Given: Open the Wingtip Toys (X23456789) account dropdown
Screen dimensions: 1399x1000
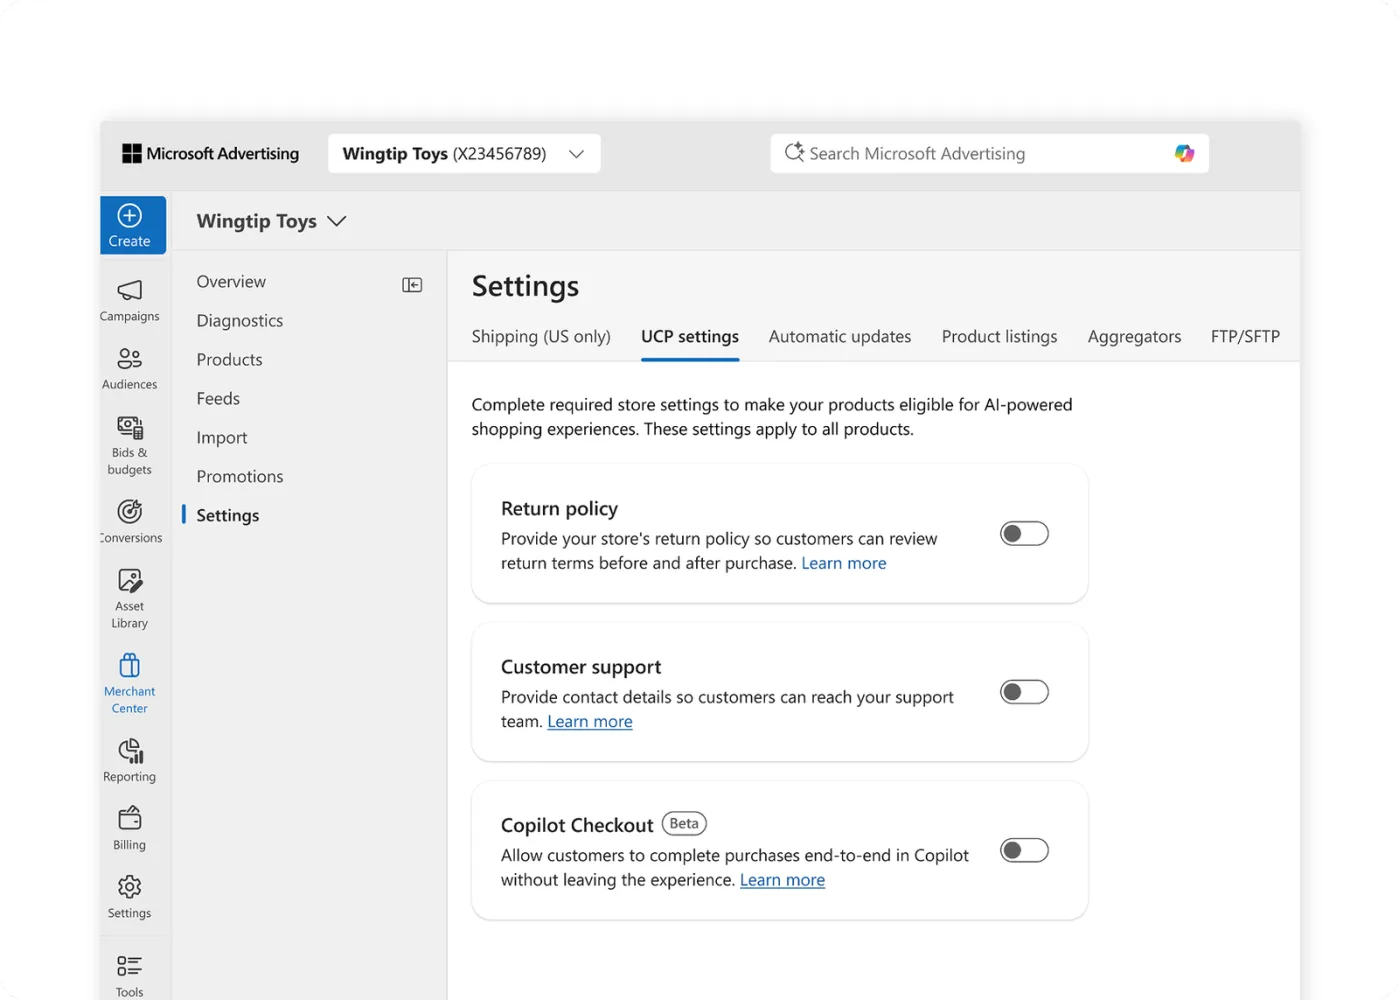Looking at the screenshot, I should 464,153.
